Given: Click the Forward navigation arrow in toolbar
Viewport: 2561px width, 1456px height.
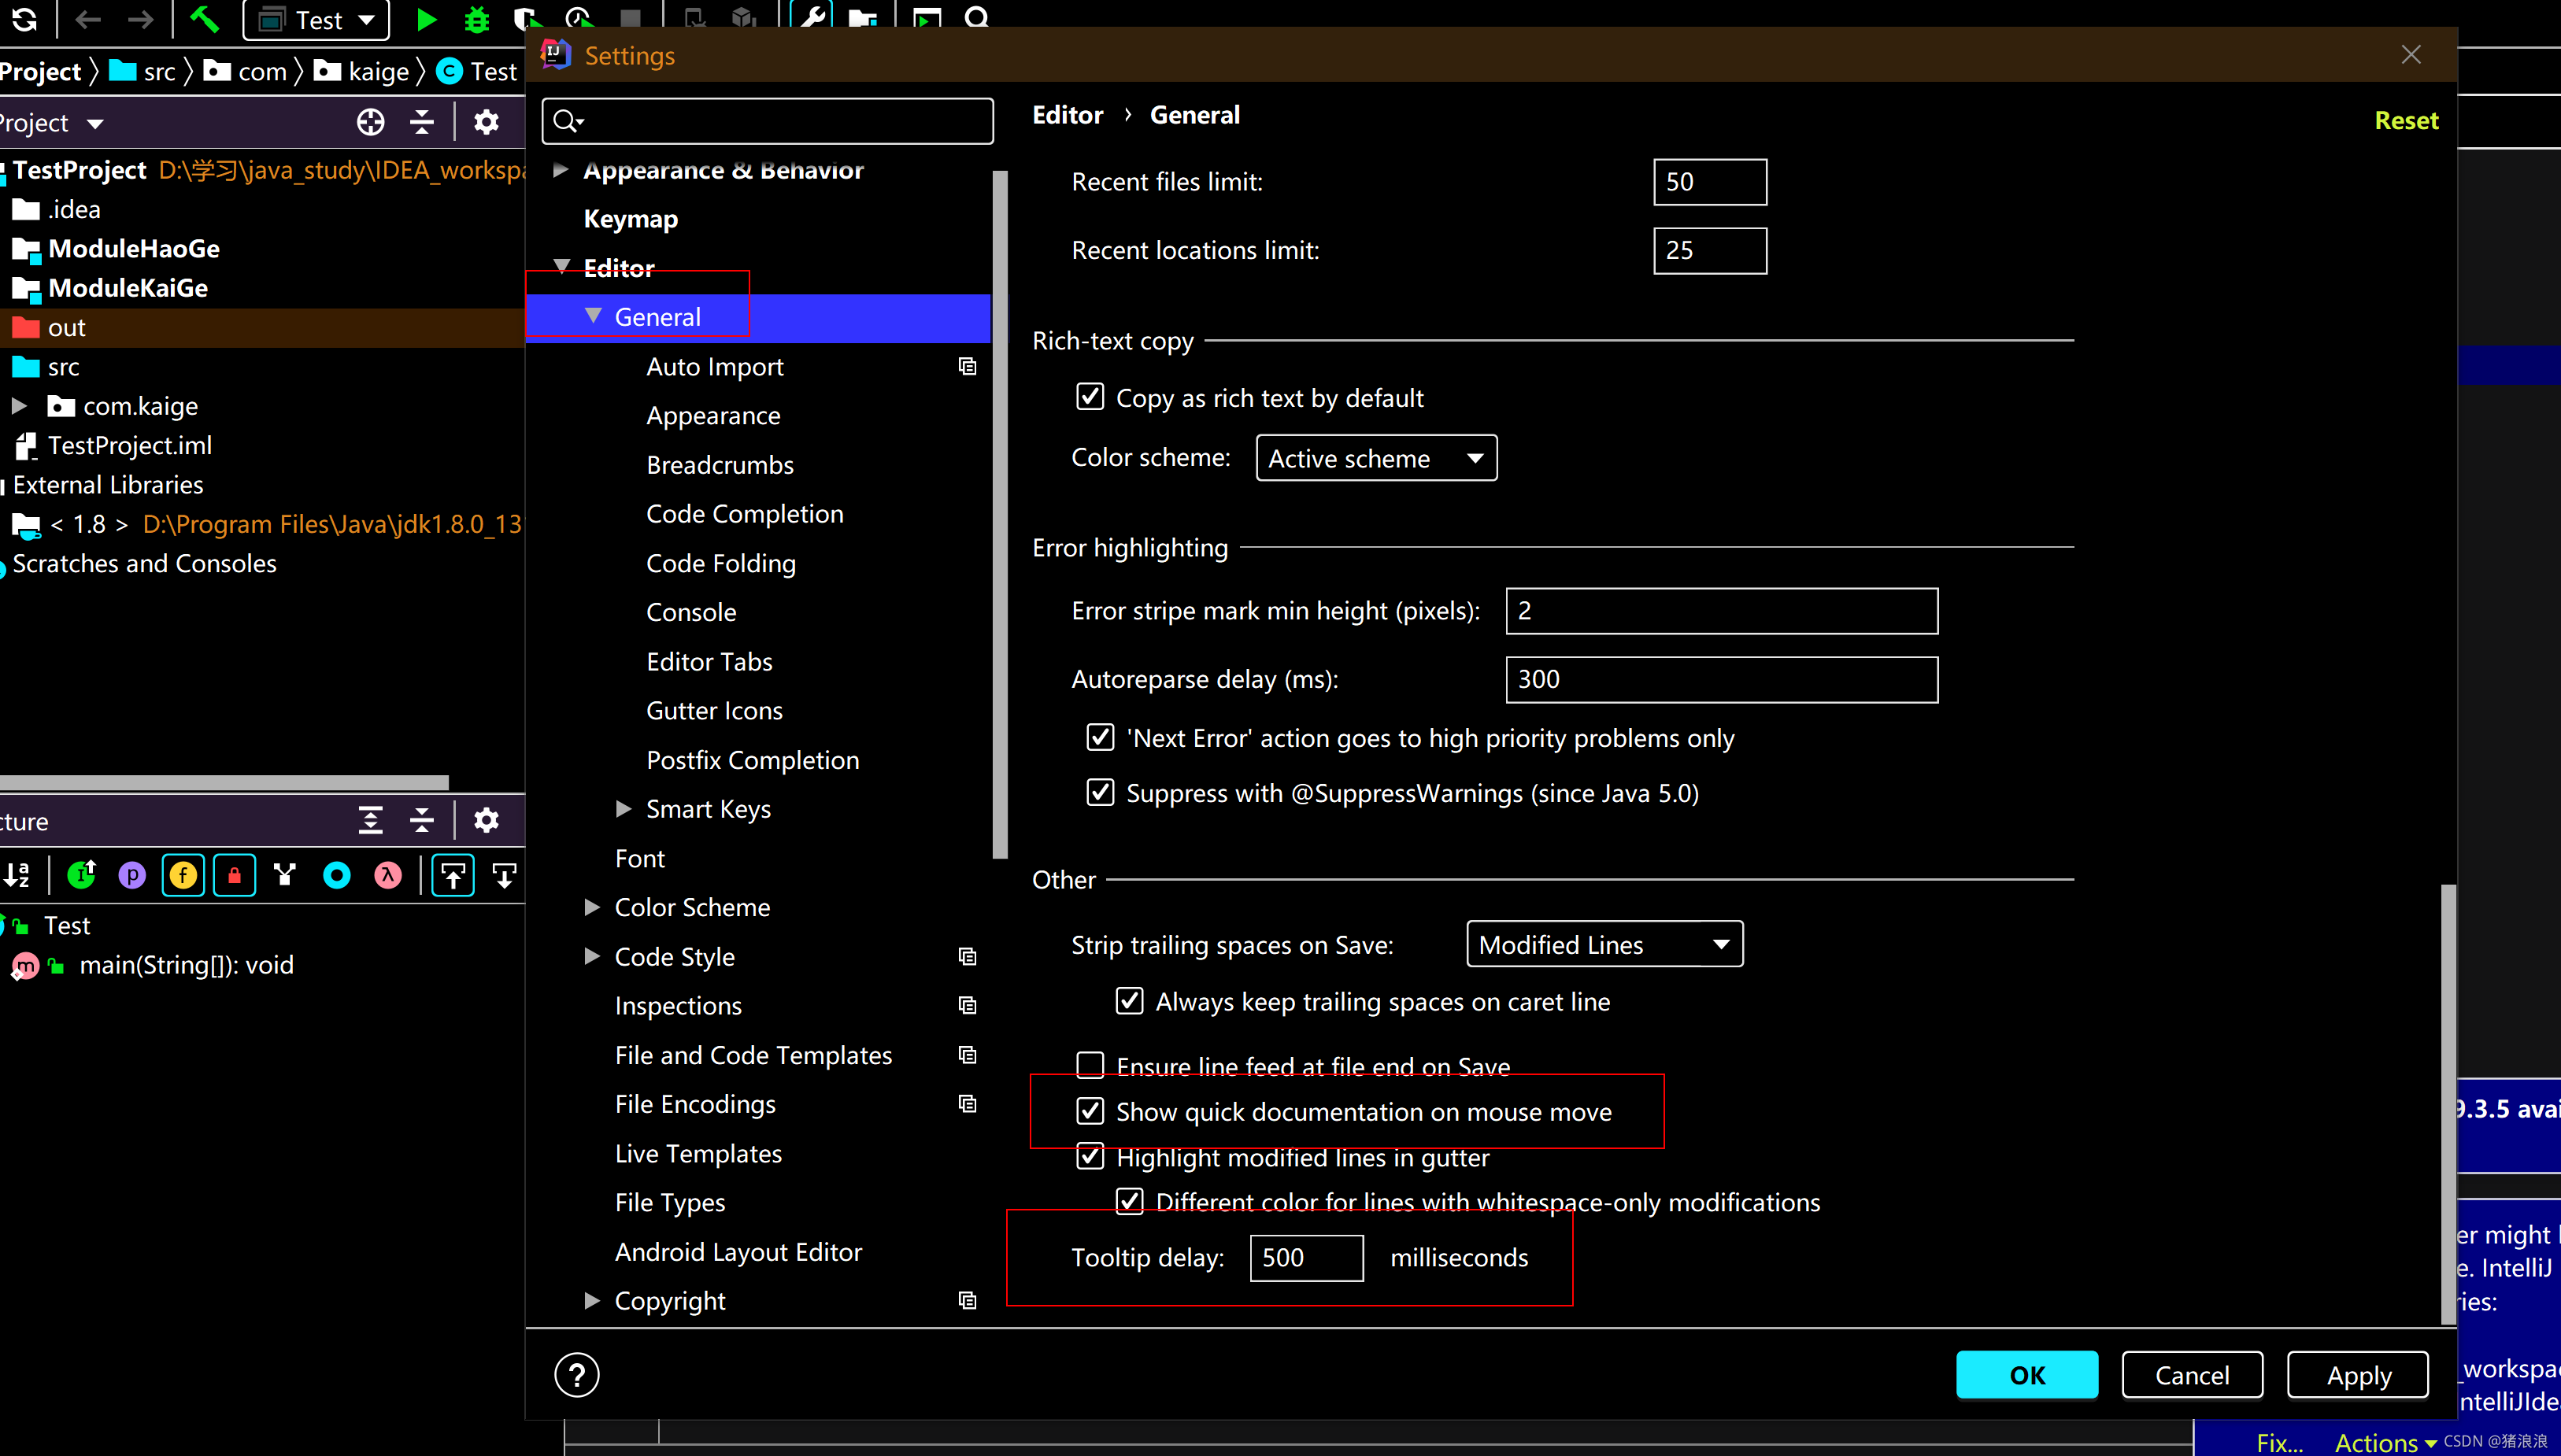Looking at the screenshot, I should coord(141,19).
